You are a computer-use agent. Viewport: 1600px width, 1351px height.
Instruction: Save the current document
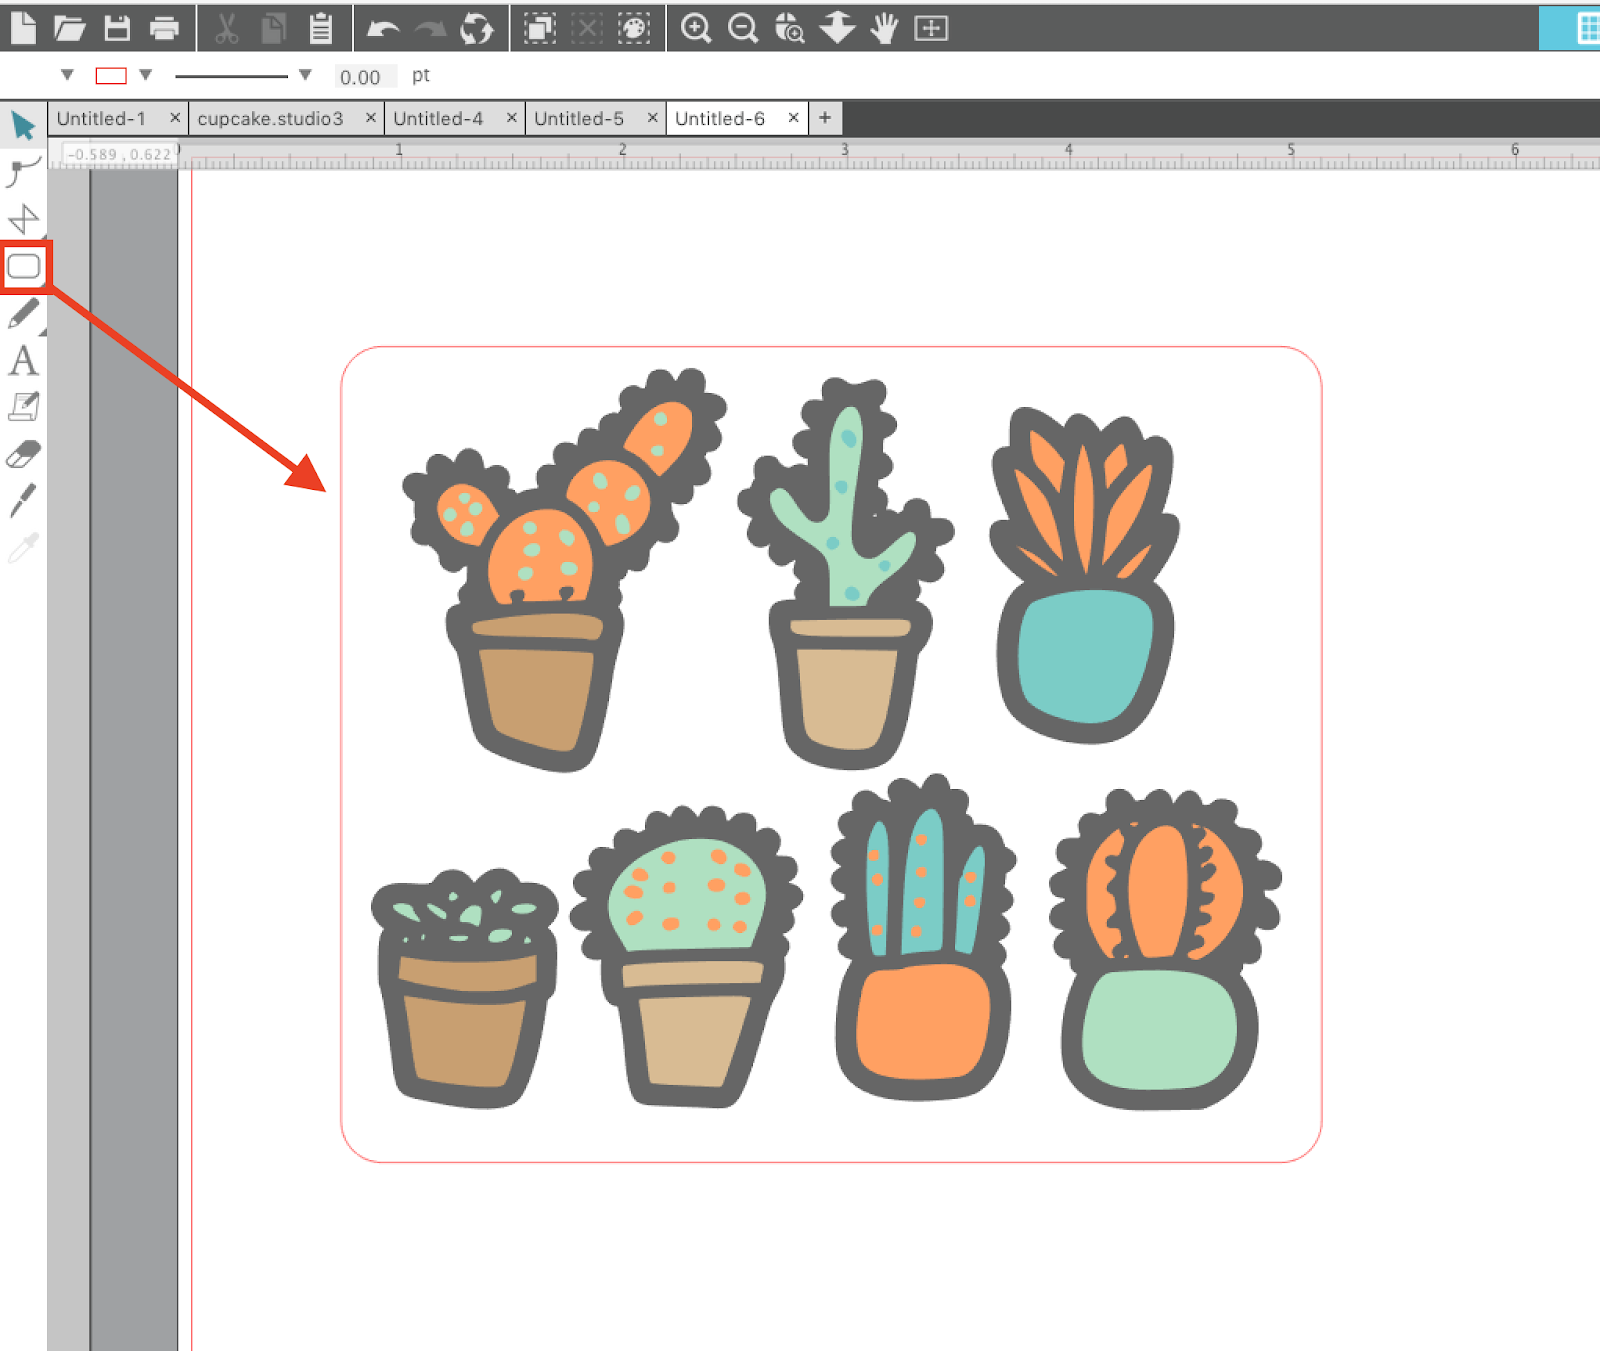117,28
